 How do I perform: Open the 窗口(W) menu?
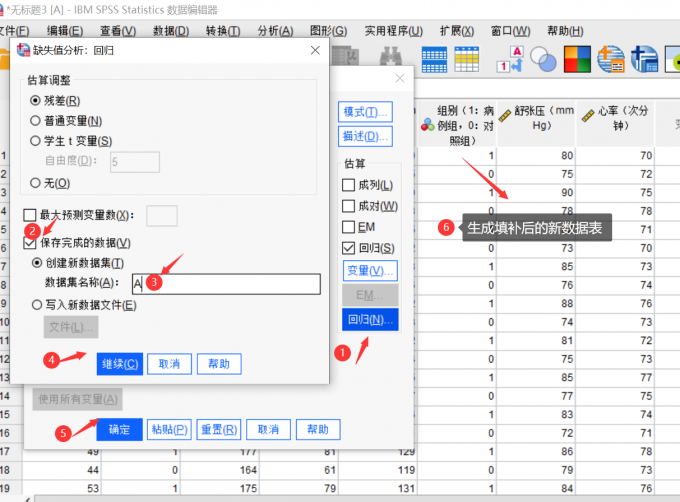[510, 31]
